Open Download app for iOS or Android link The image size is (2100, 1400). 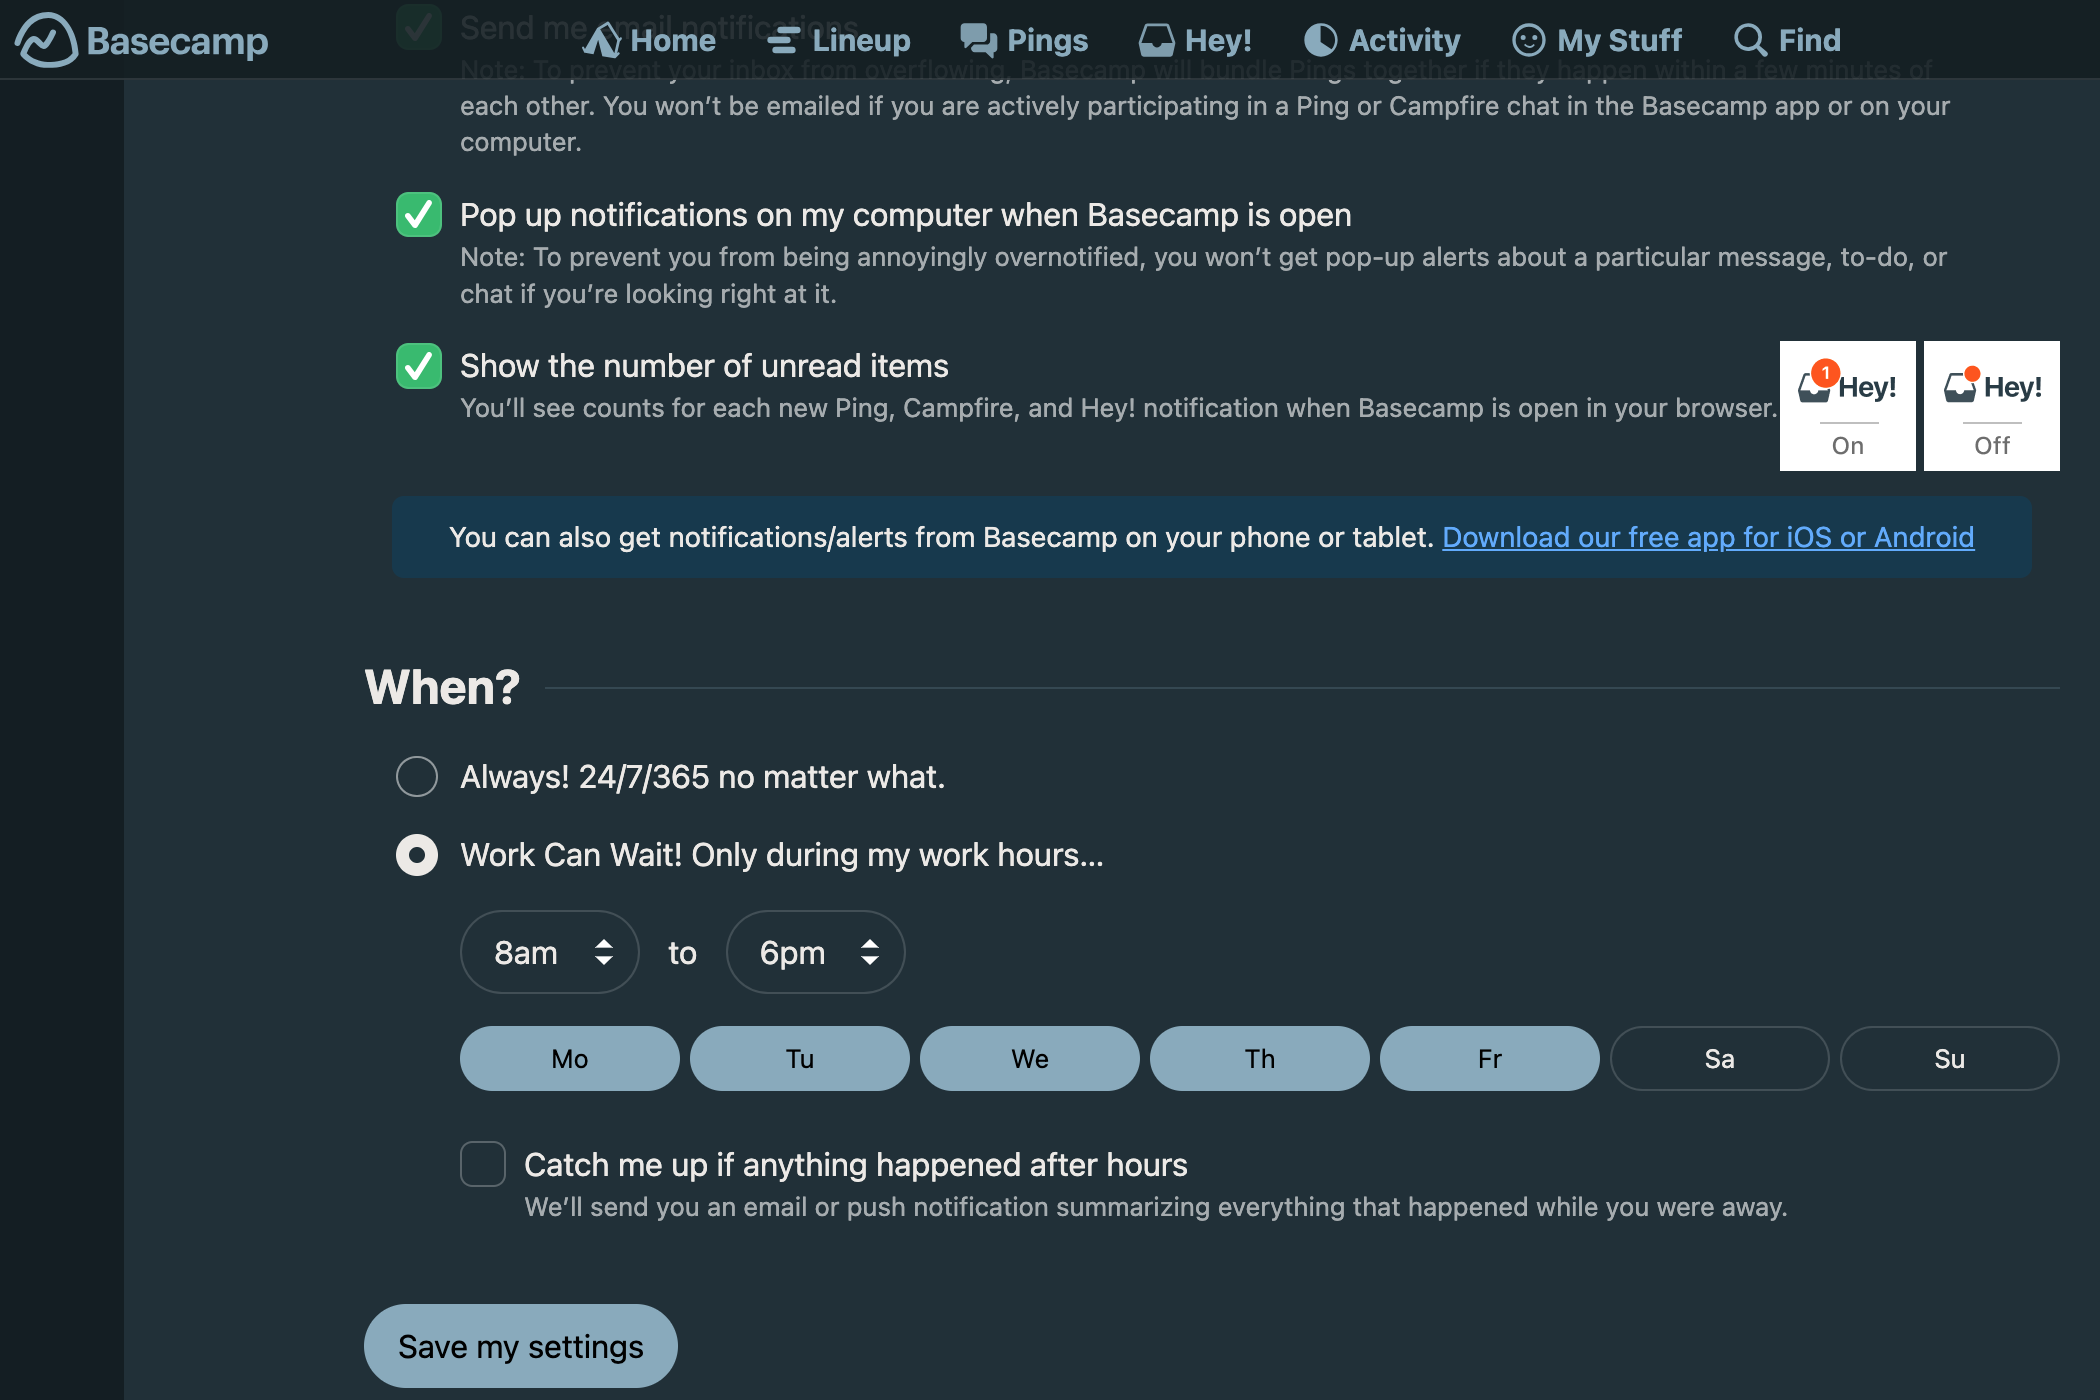point(1707,537)
